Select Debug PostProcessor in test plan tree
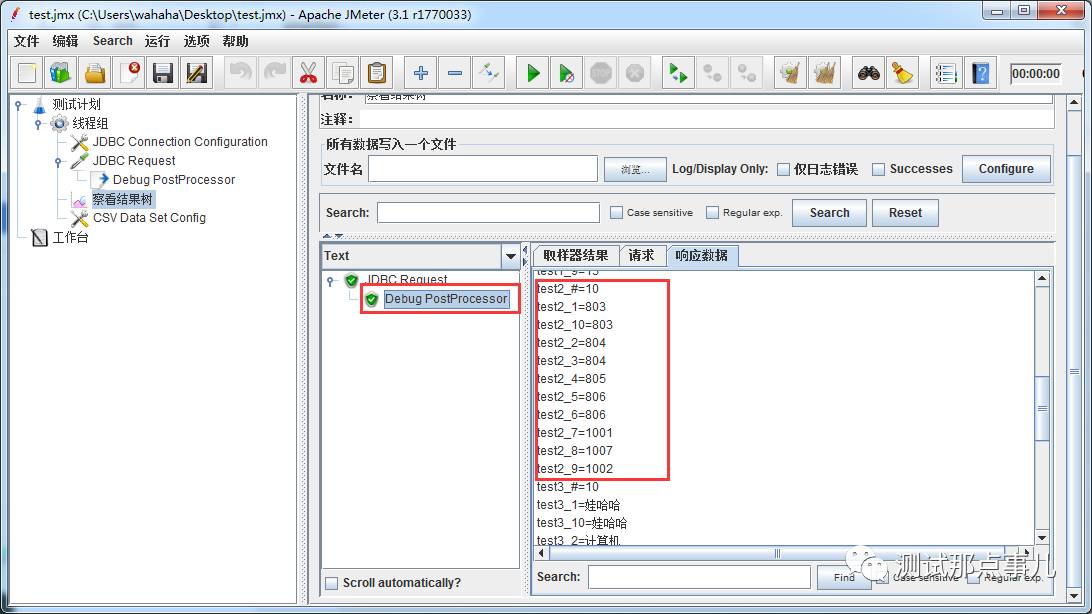This screenshot has height=614, width=1092. 173,180
